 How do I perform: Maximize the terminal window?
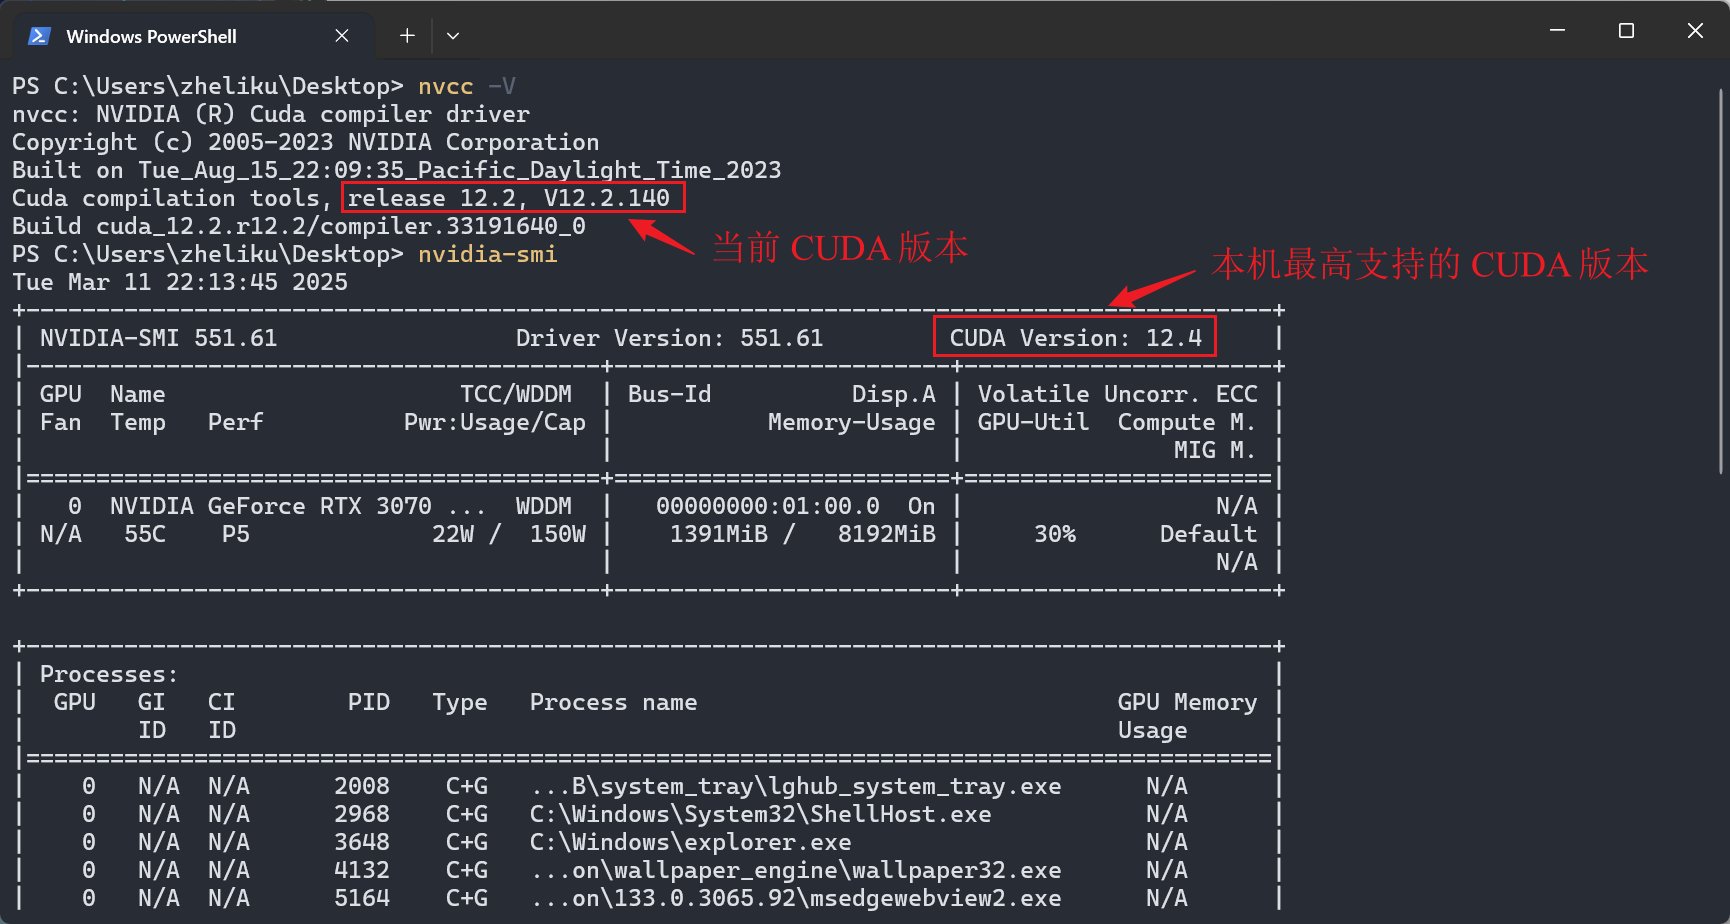coord(1626,31)
